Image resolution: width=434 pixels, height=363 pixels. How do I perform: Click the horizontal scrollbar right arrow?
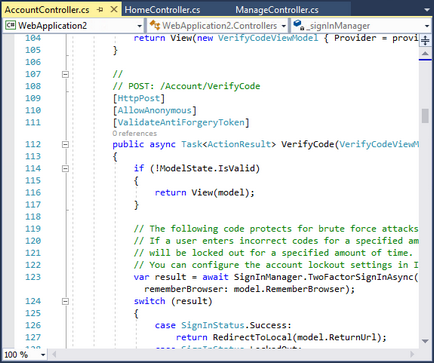412,354
